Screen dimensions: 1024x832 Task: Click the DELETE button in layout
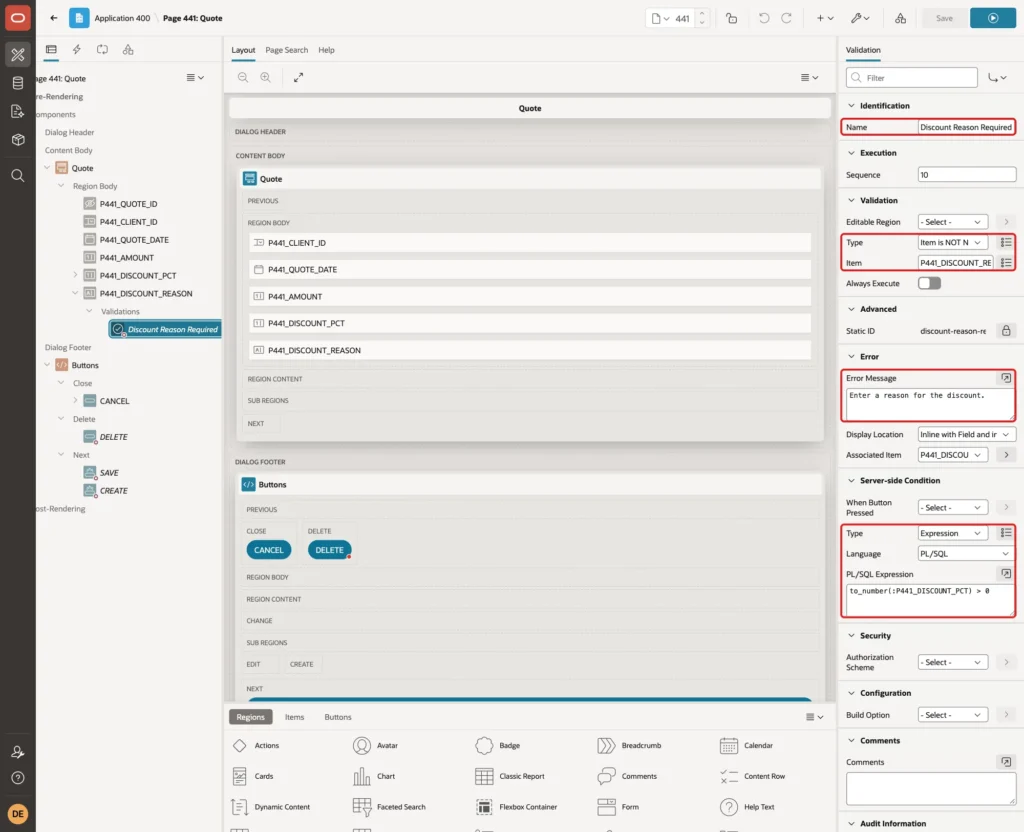(x=329, y=550)
